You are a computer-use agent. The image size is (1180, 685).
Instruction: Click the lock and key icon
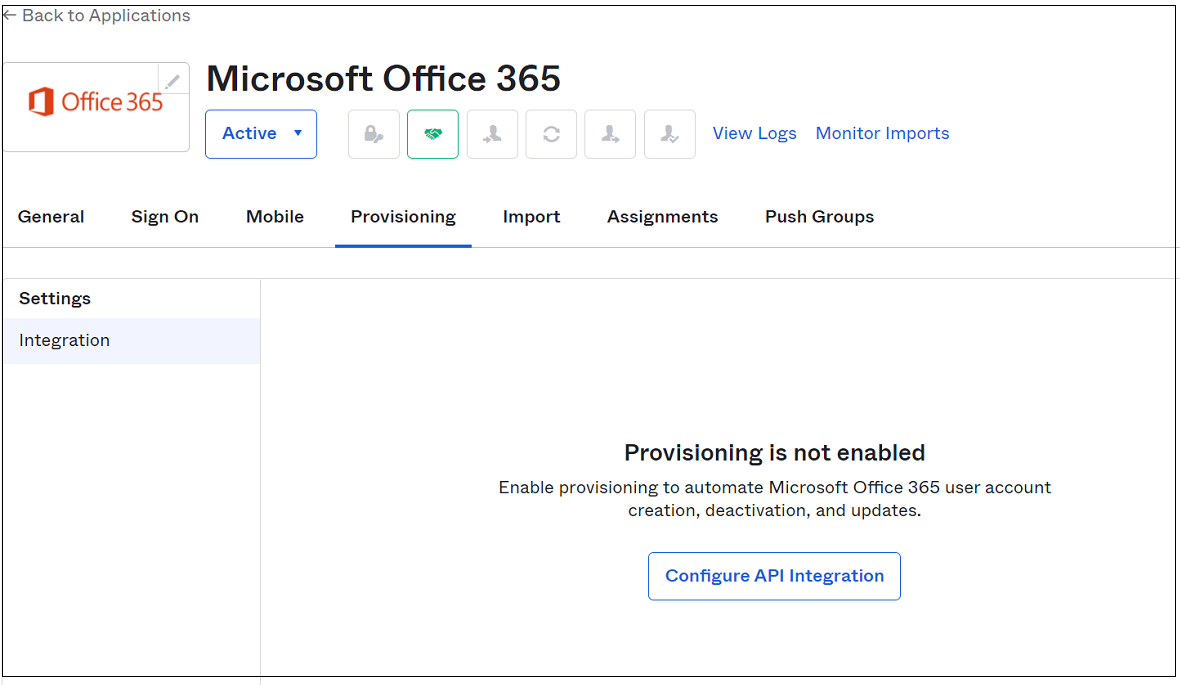coord(374,134)
